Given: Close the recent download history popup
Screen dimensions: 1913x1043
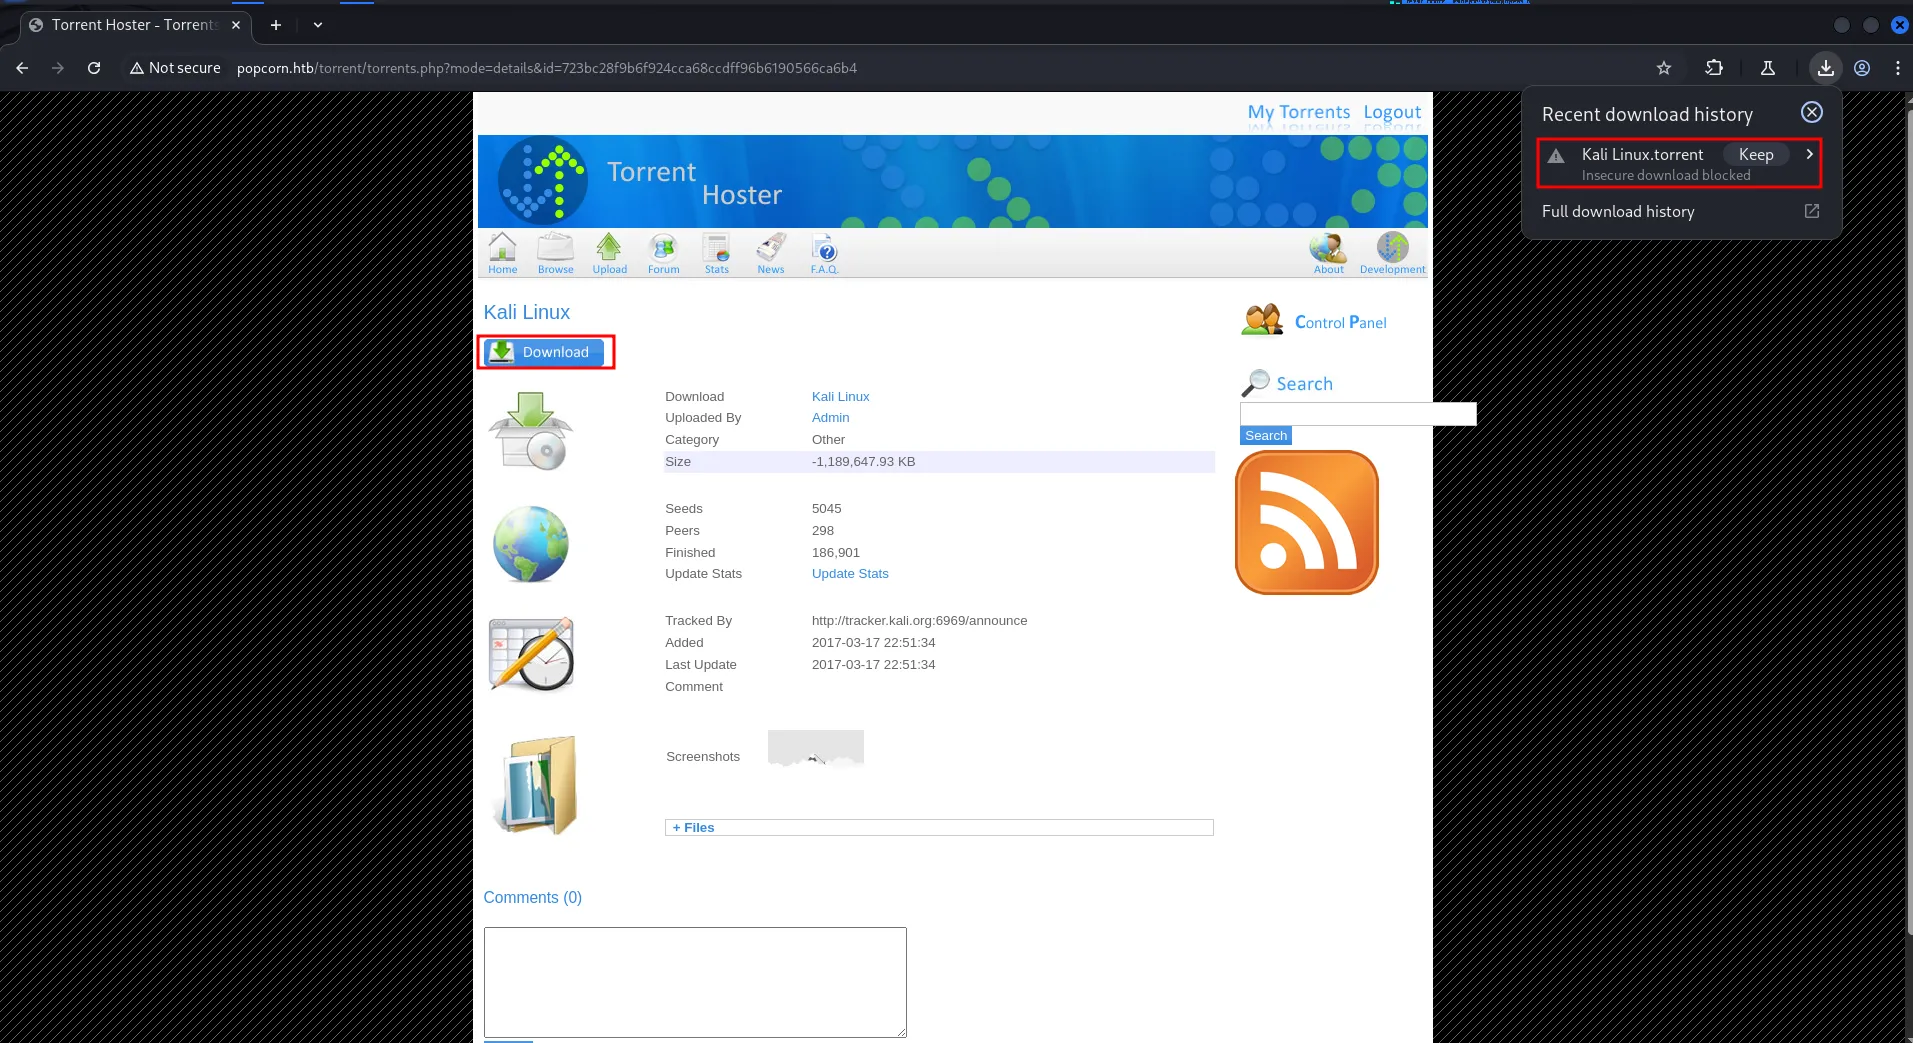Looking at the screenshot, I should [1812, 112].
